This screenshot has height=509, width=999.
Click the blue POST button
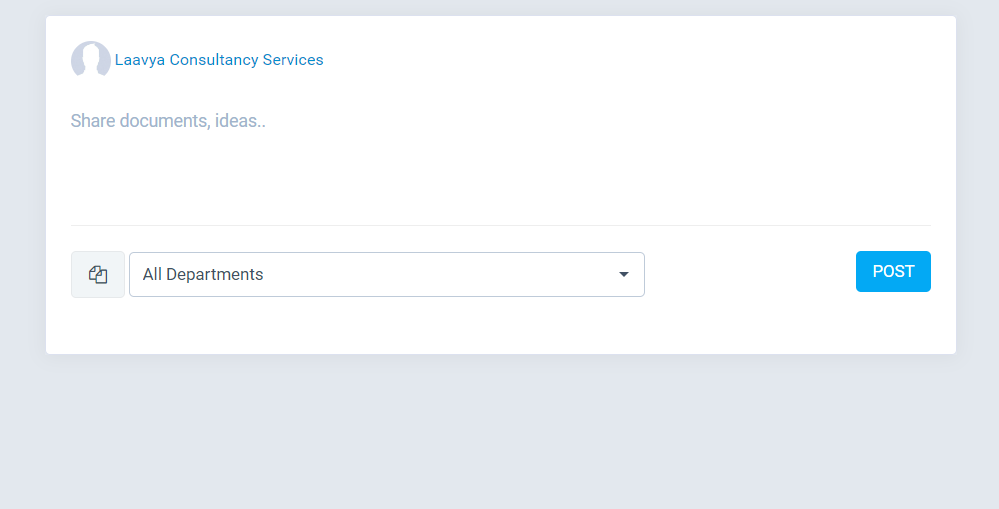click(x=893, y=271)
